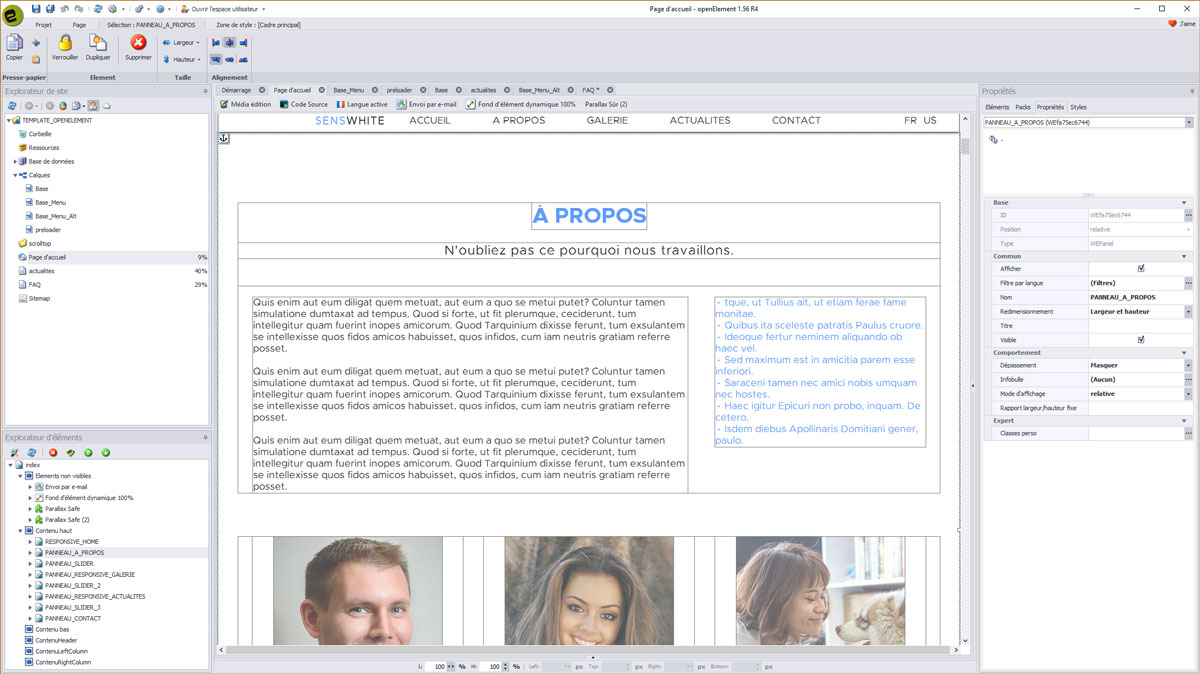Collapse the Comportement property section

point(1183,353)
